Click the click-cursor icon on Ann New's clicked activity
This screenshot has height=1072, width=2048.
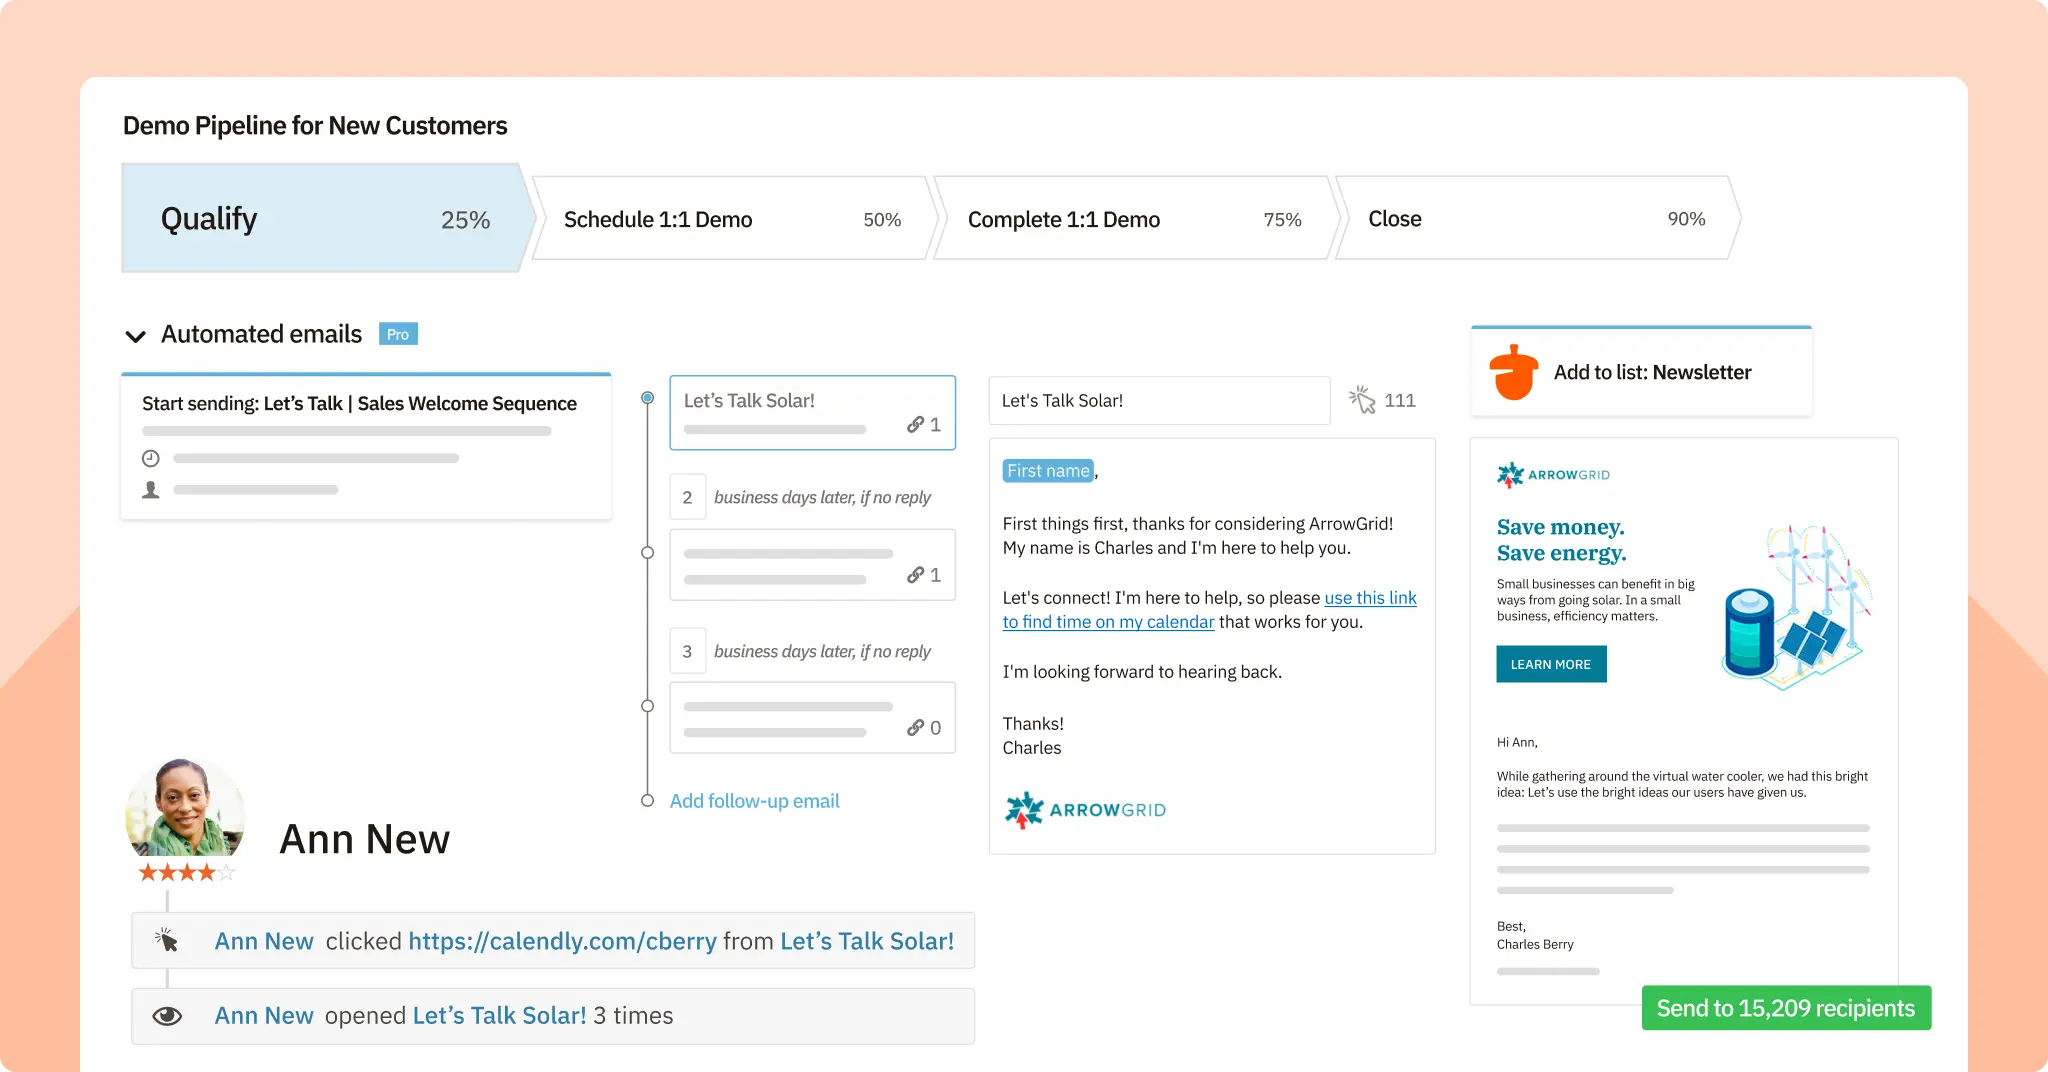pyautogui.click(x=168, y=940)
